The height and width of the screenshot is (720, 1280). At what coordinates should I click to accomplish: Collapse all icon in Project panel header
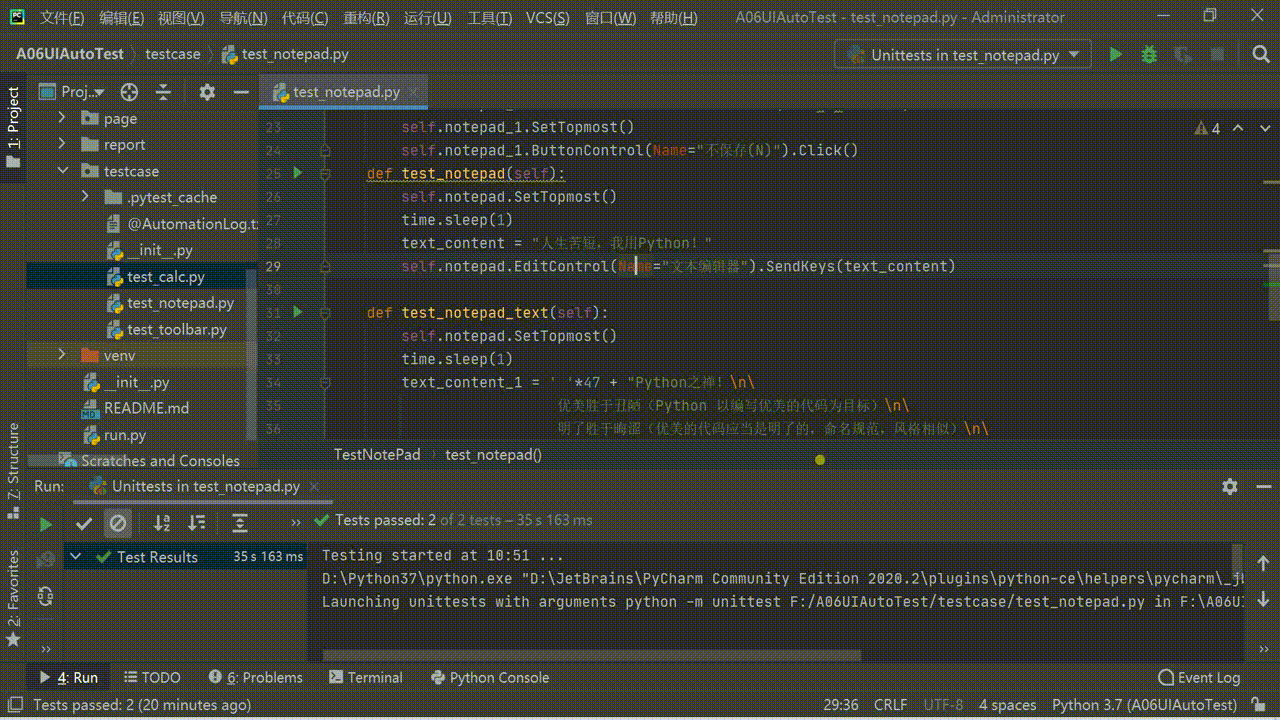163,92
